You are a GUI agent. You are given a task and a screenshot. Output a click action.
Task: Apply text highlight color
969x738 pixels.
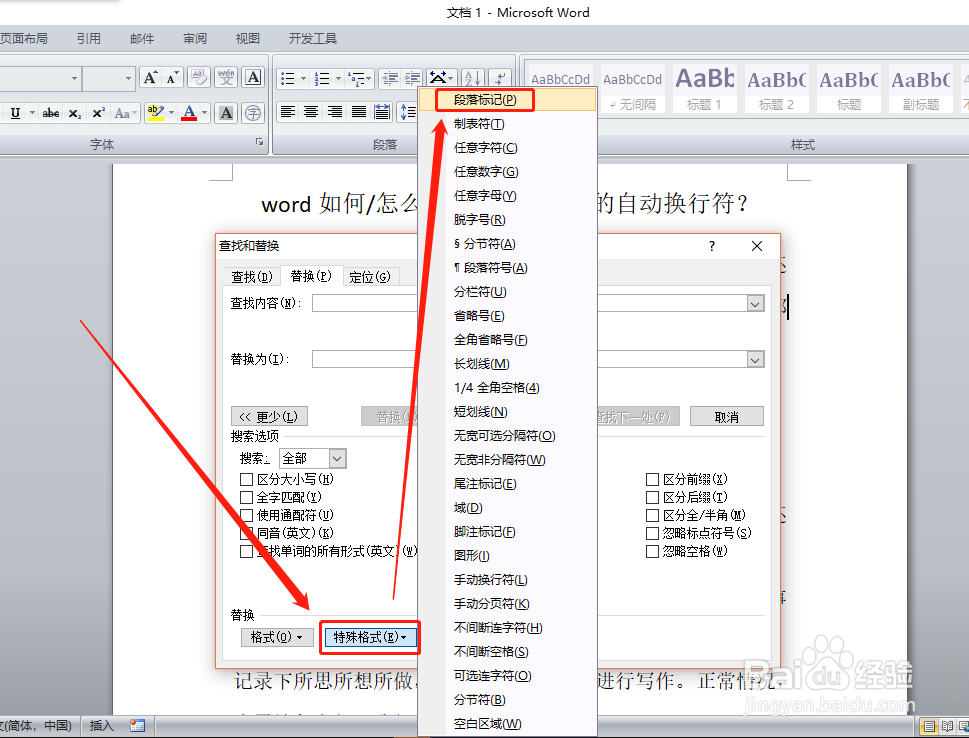(155, 112)
